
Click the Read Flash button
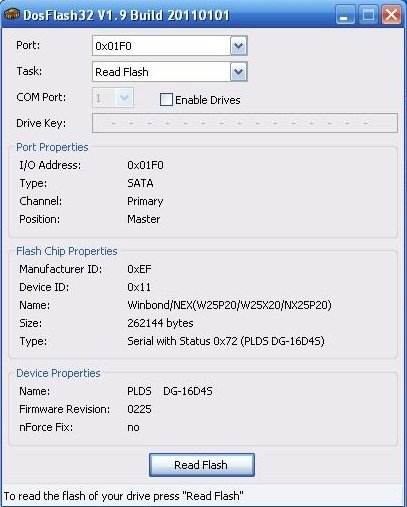pos(202,465)
